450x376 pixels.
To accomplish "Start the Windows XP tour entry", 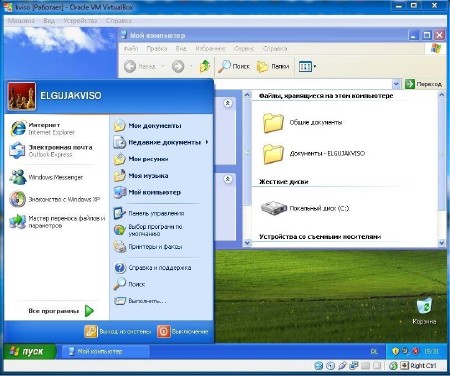I will pyautogui.click(x=55, y=199).
